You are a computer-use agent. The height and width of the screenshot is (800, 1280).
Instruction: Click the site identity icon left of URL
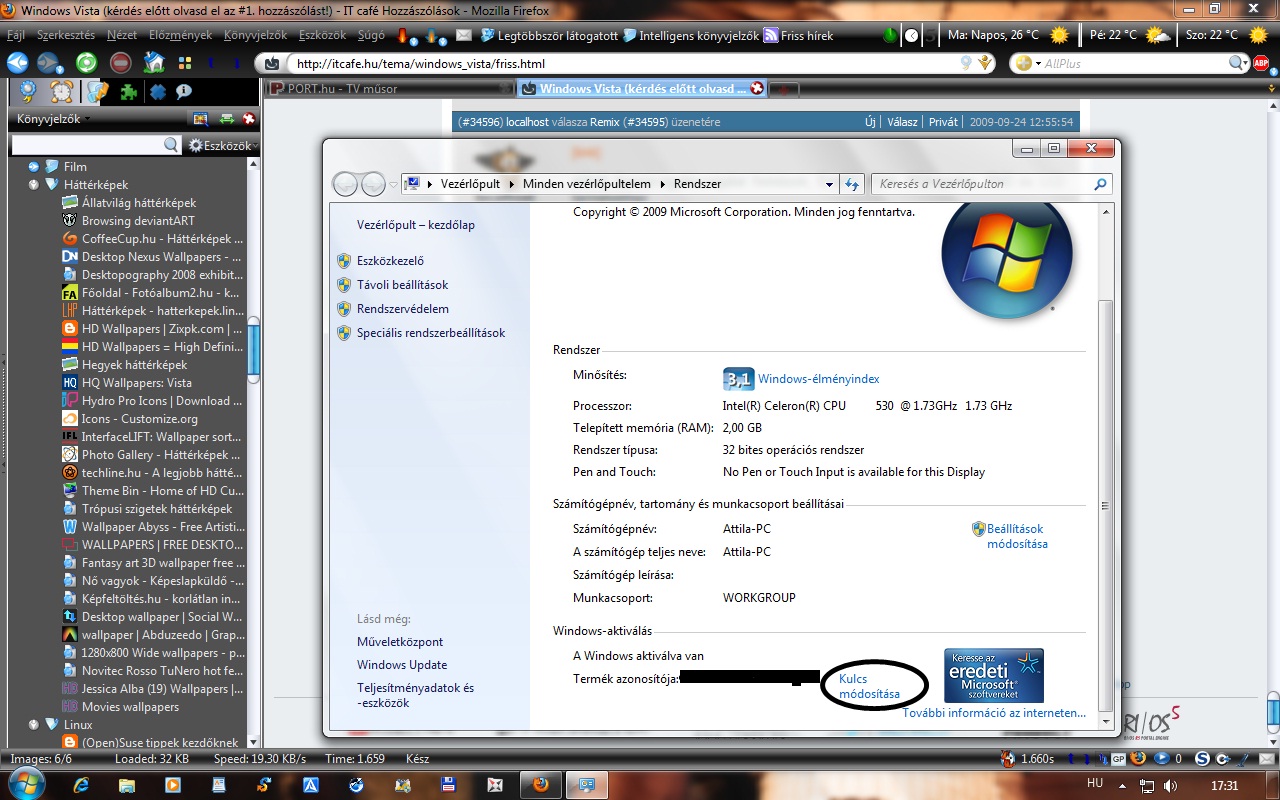[x=273, y=64]
